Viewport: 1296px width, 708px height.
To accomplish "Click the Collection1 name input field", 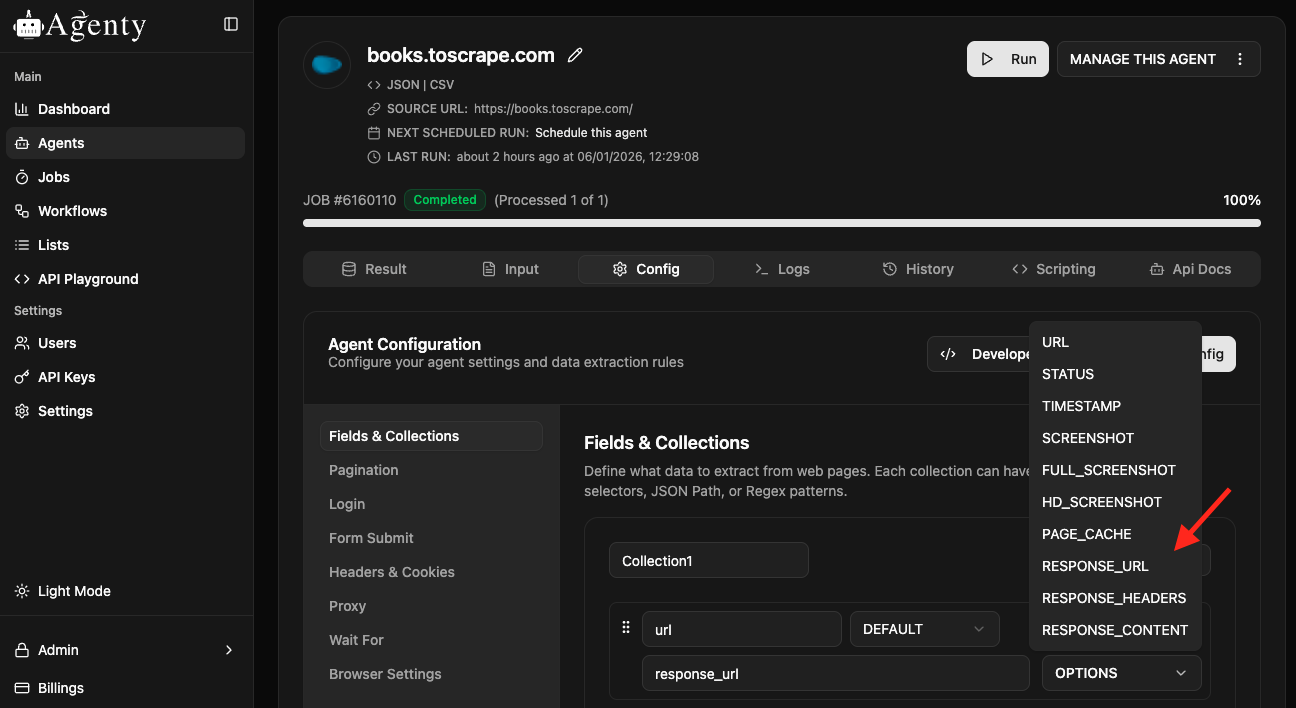I will tap(708, 561).
